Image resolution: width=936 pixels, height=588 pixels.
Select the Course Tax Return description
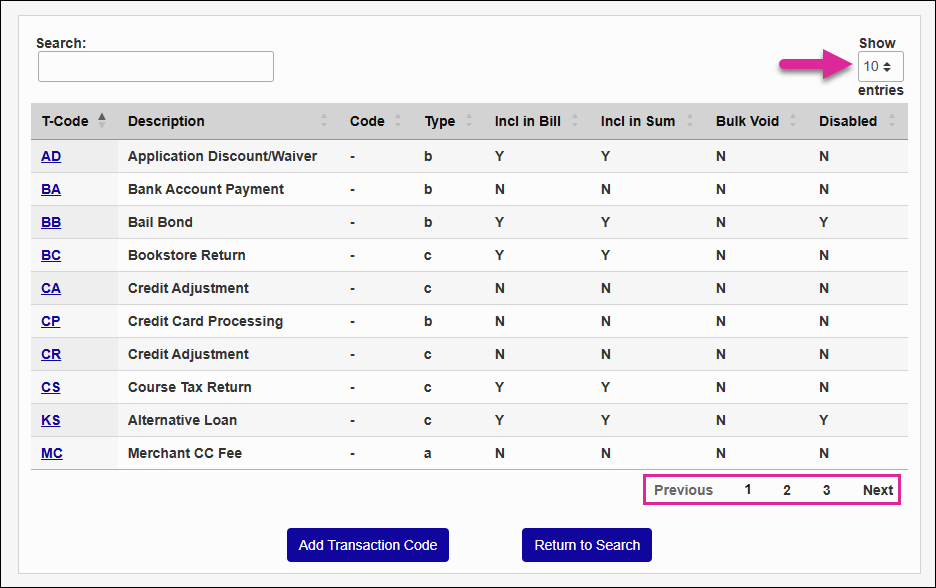[190, 387]
